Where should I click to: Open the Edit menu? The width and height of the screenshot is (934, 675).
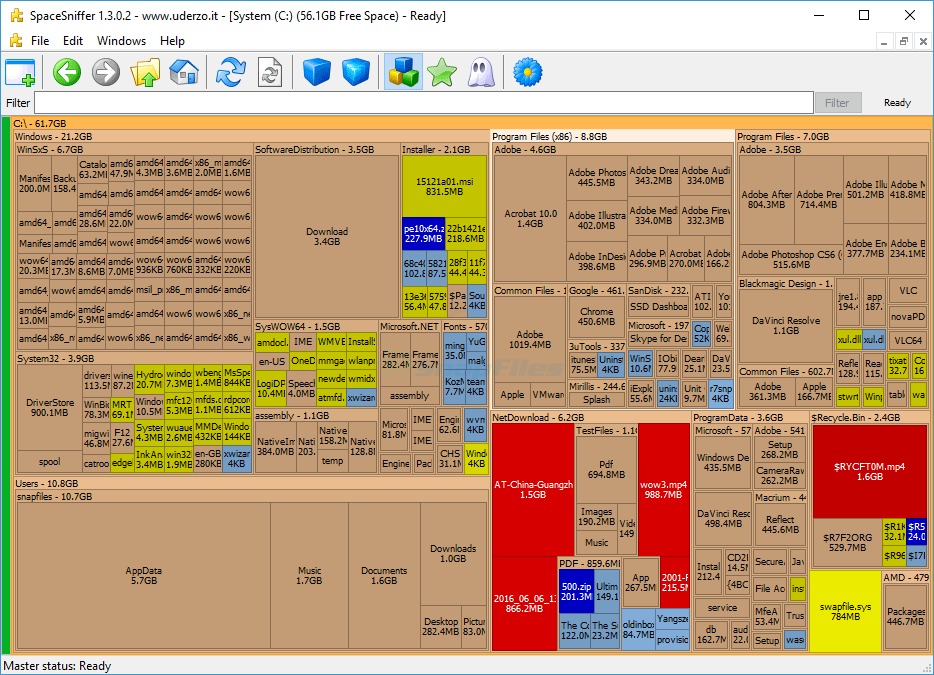73,41
